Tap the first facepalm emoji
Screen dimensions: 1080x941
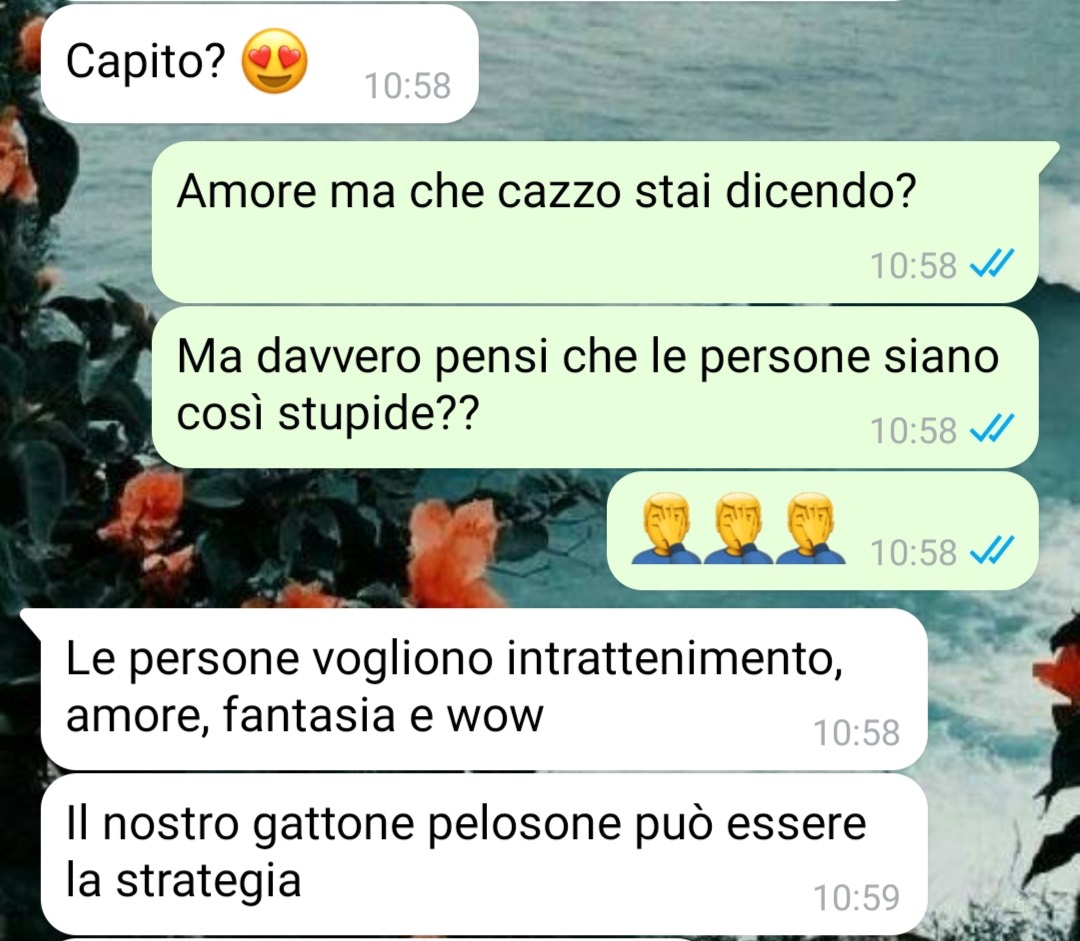(x=666, y=528)
